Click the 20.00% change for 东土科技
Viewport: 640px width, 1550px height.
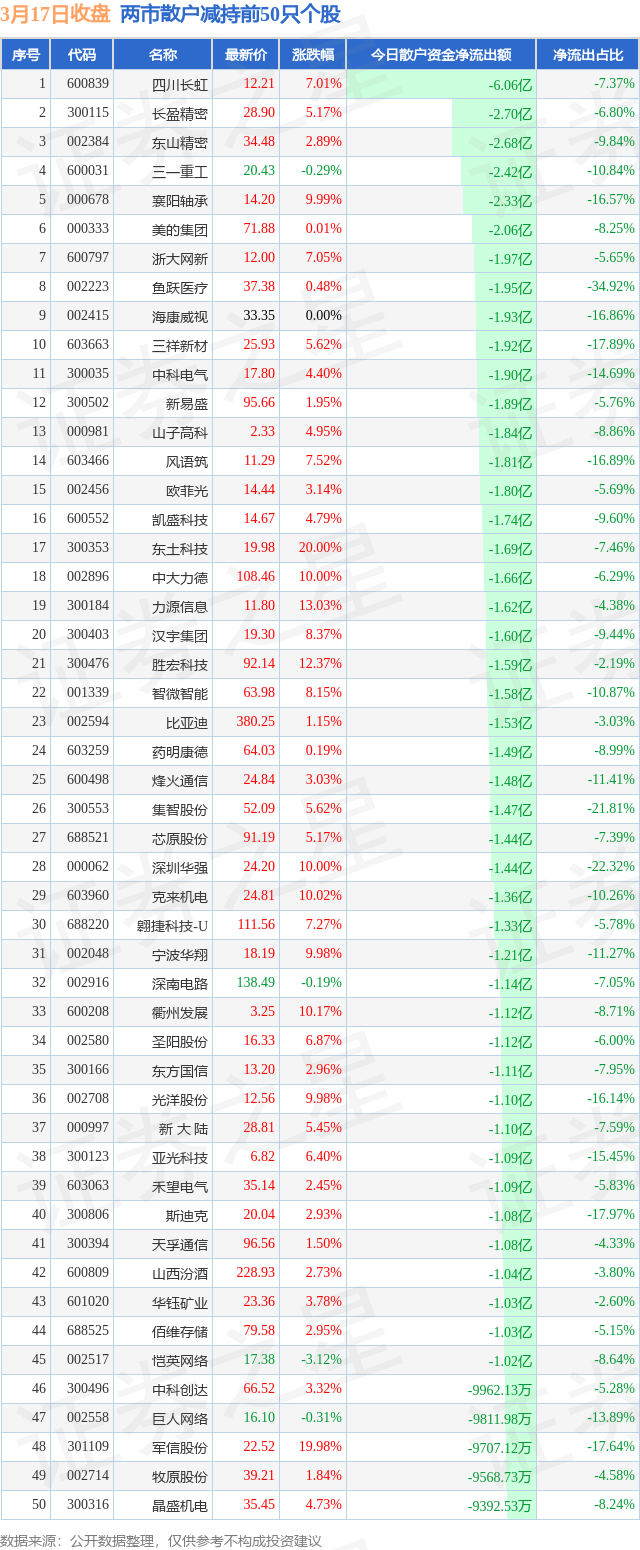320,548
